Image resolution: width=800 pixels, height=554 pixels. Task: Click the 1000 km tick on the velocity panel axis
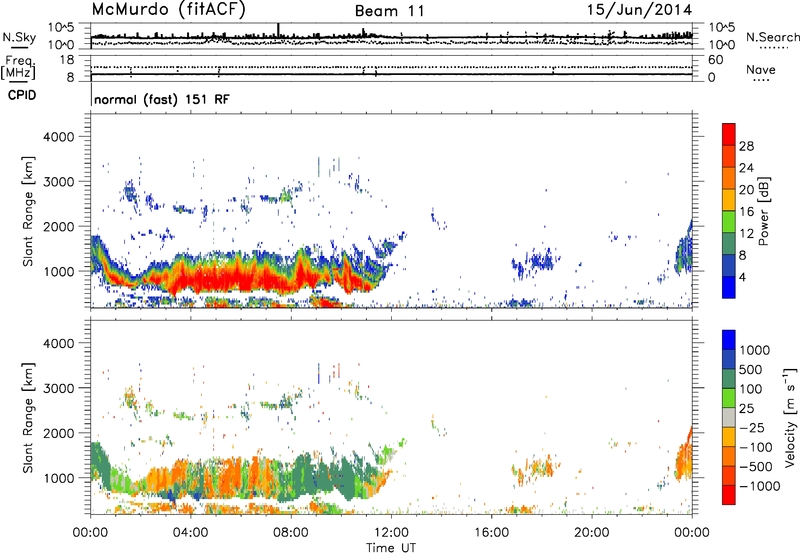click(x=58, y=478)
